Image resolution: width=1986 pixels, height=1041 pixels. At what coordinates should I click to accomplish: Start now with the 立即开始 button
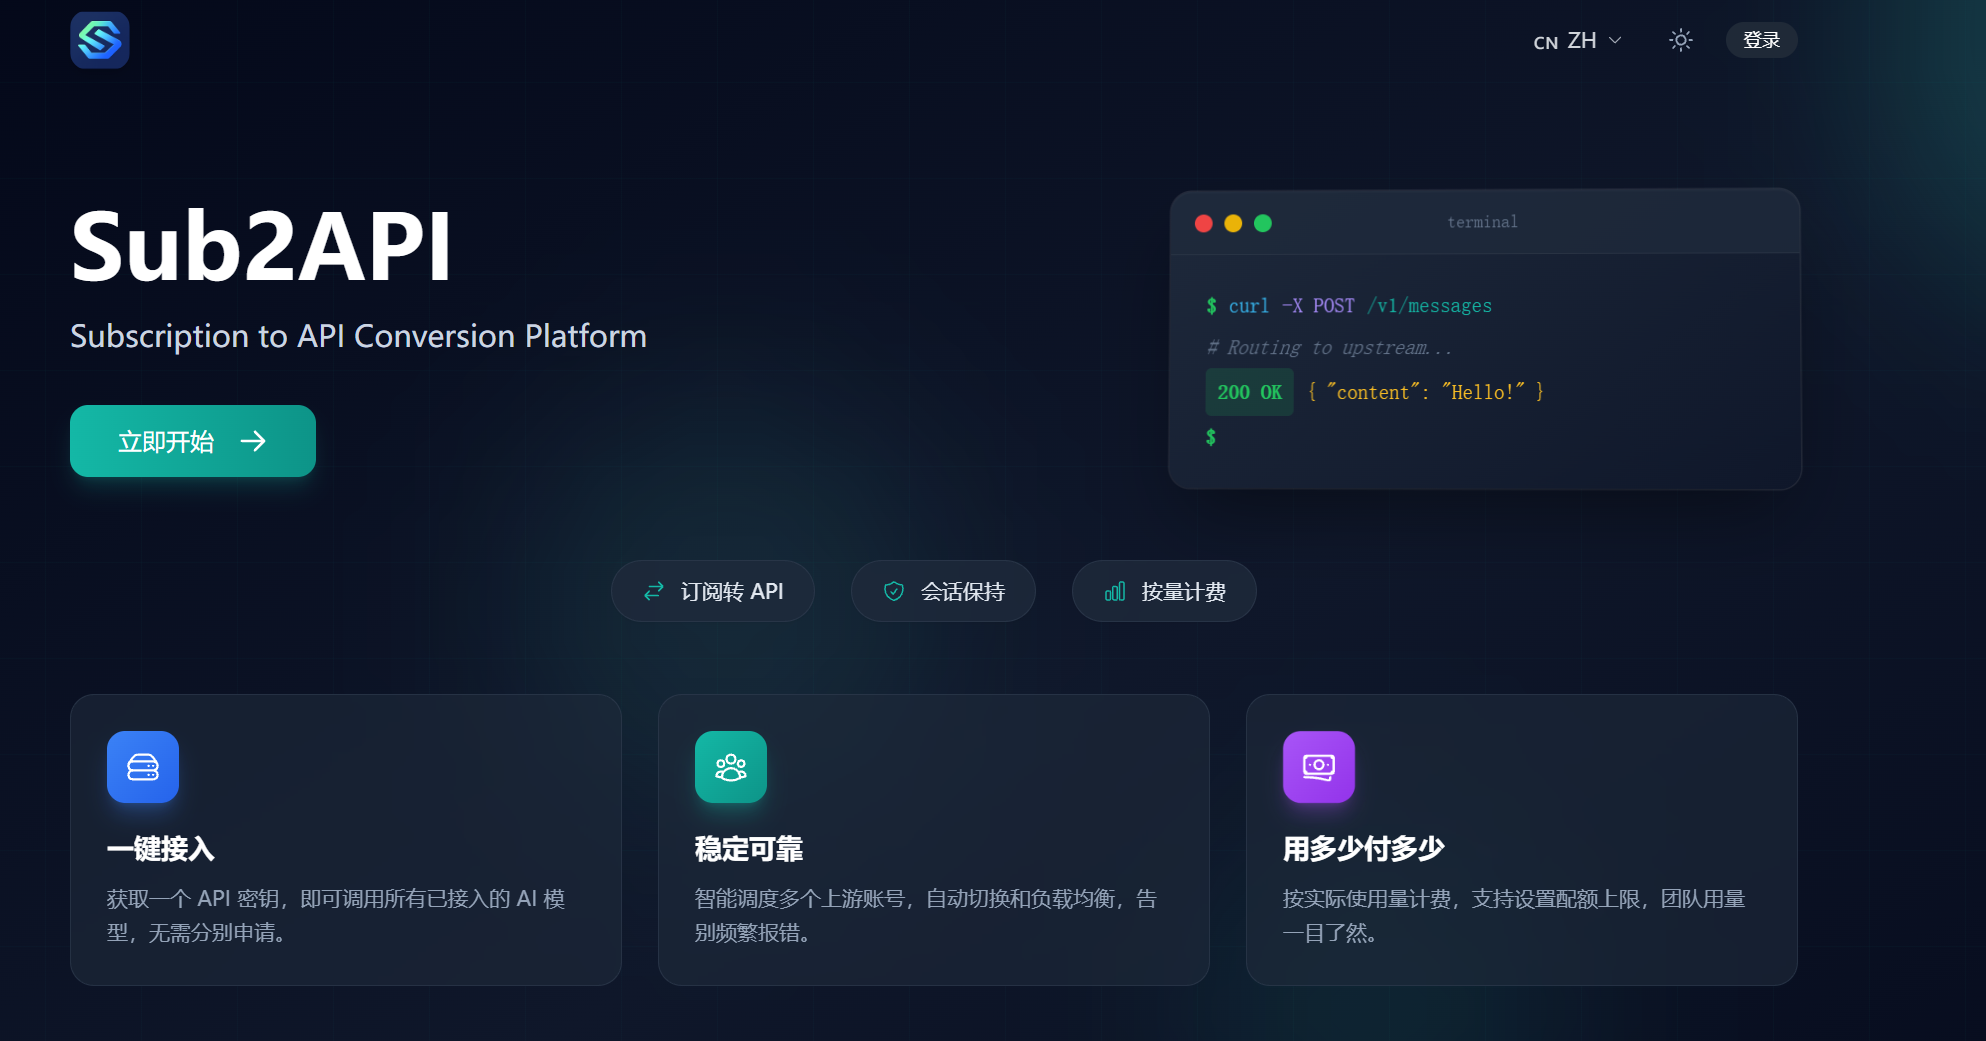(x=193, y=441)
